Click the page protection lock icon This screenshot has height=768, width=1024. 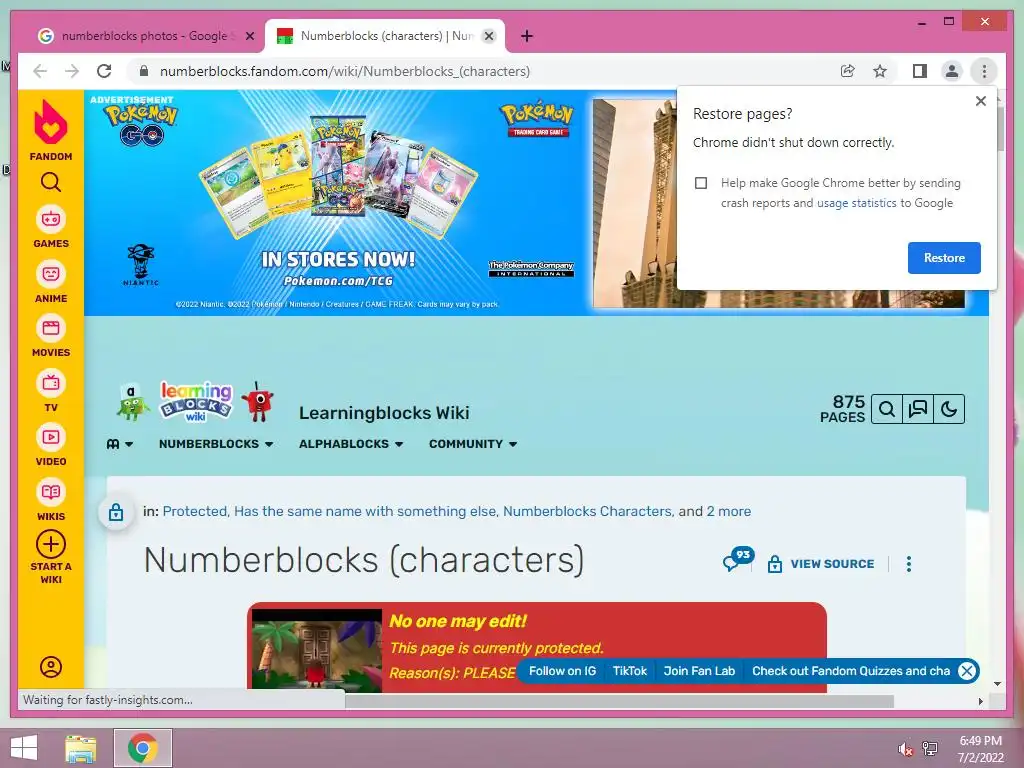(116, 512)
